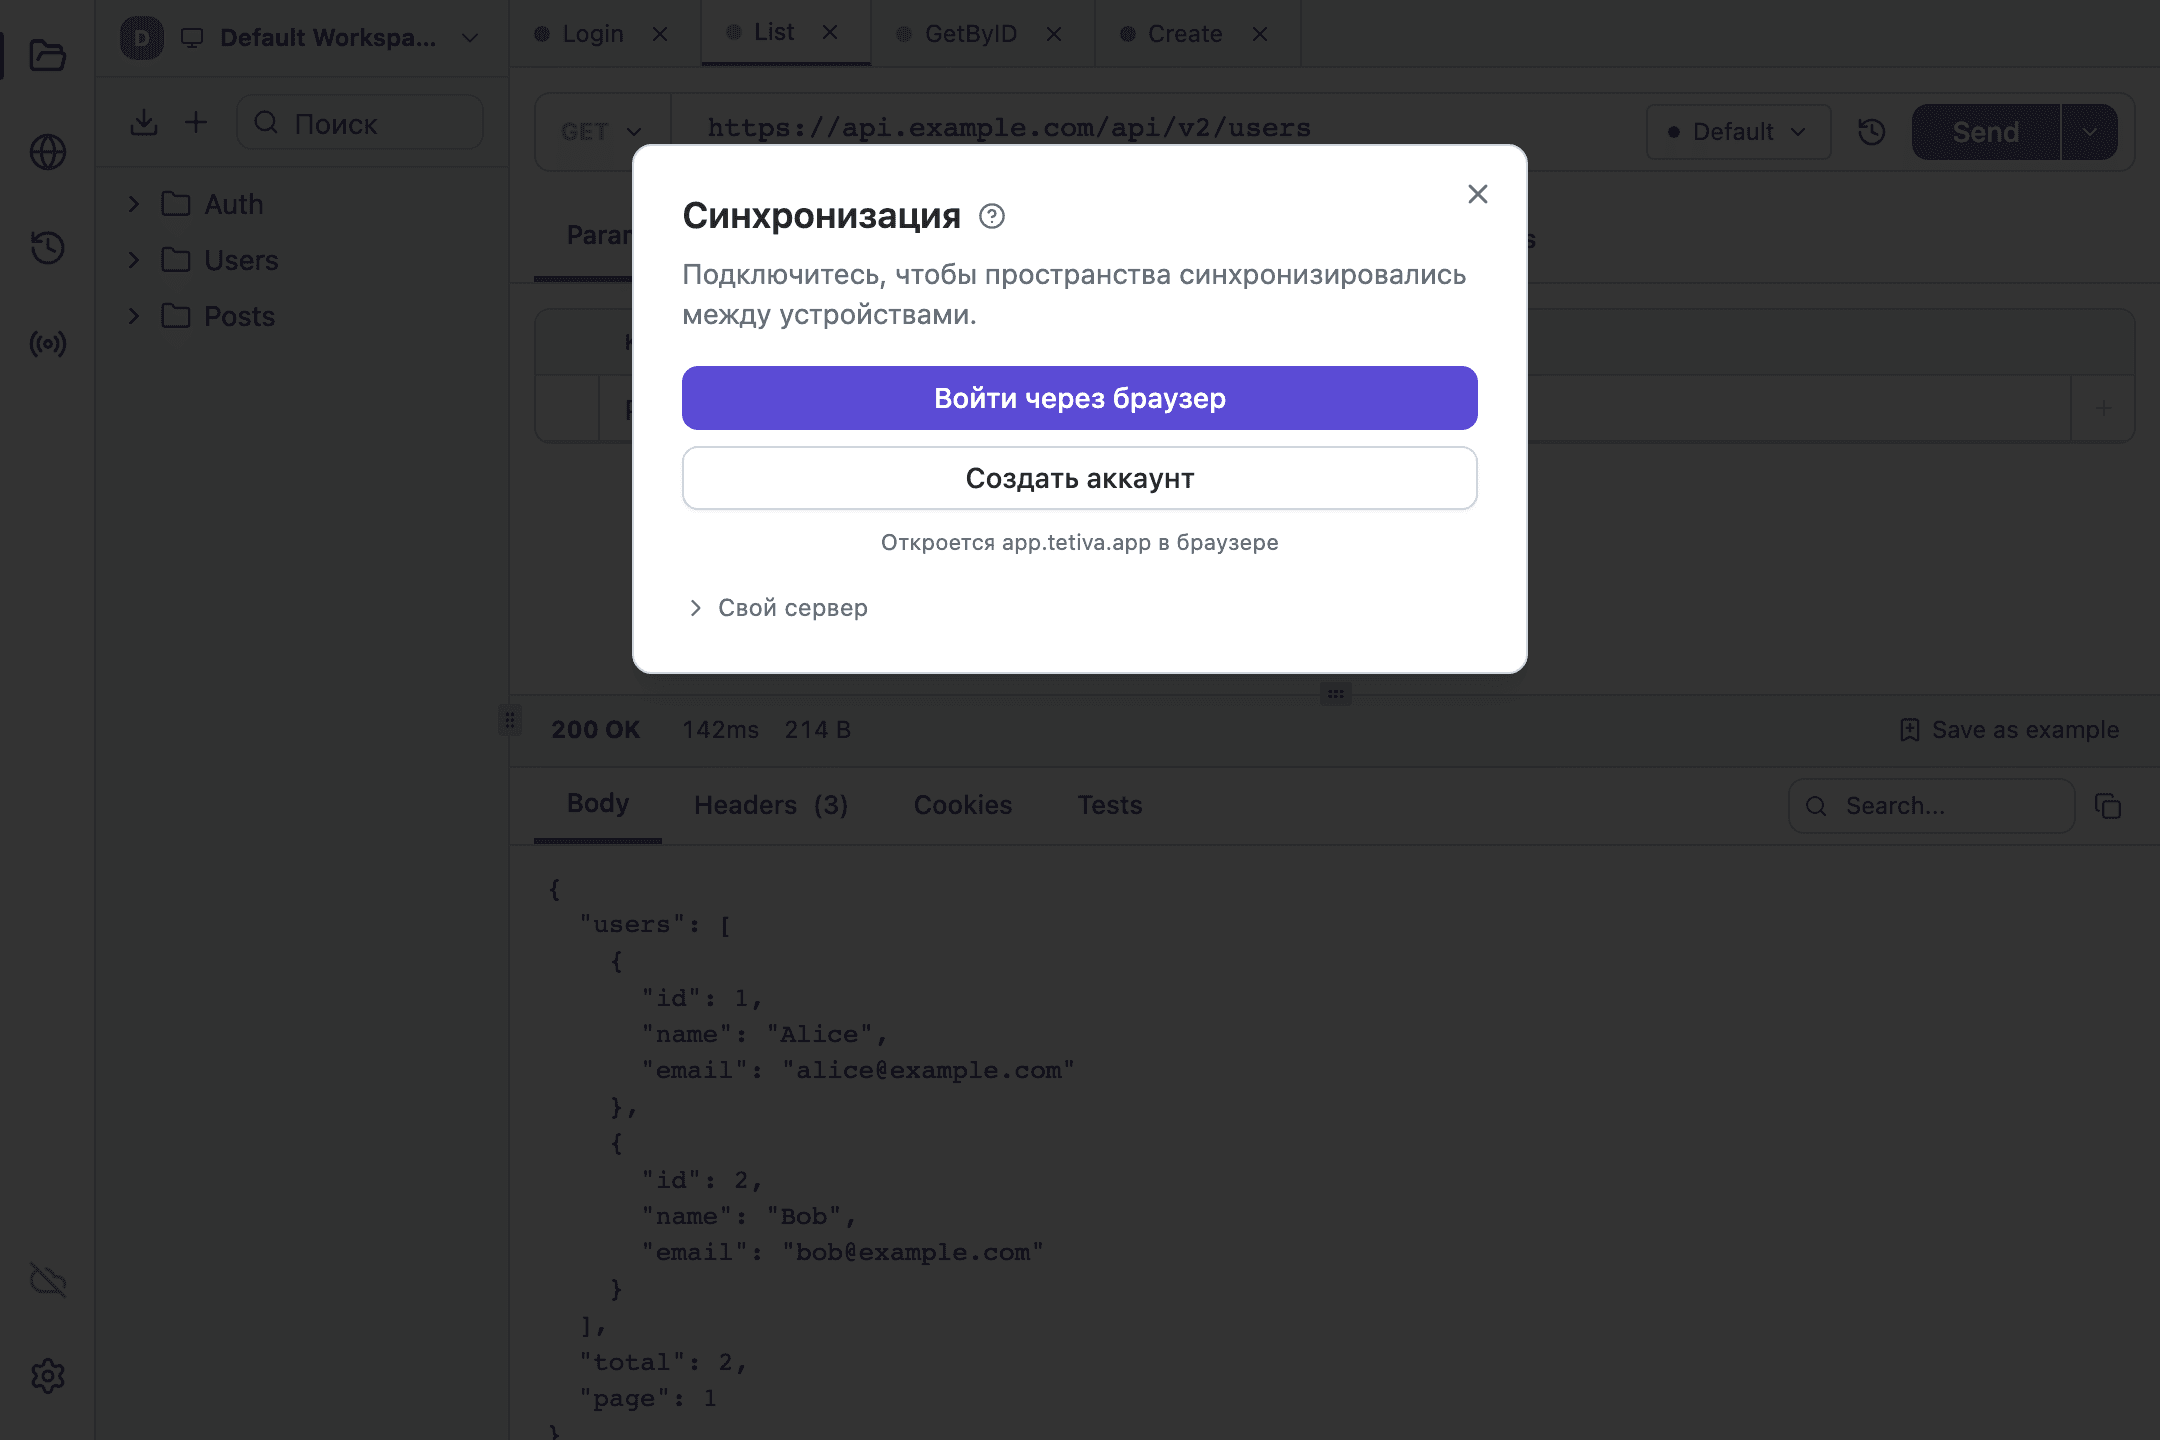Open the collections folder icon in sidebar
The width and height of the screenshot is (2160, 1440).
click(x=47, y=55)
